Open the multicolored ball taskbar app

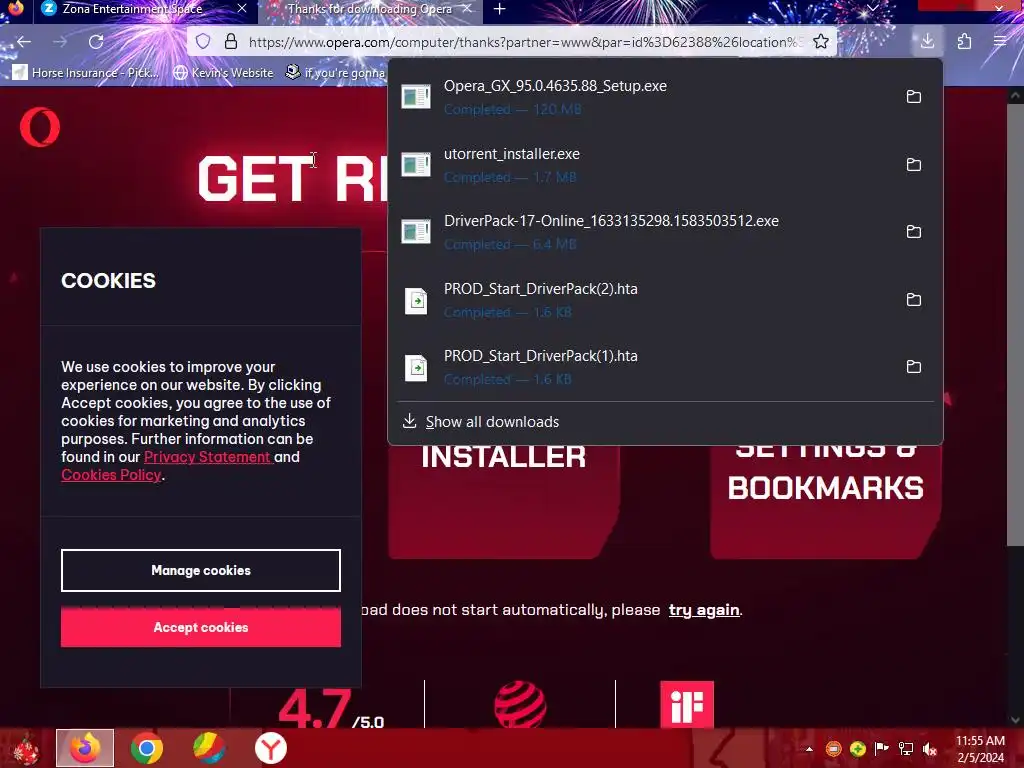point(208,748)
